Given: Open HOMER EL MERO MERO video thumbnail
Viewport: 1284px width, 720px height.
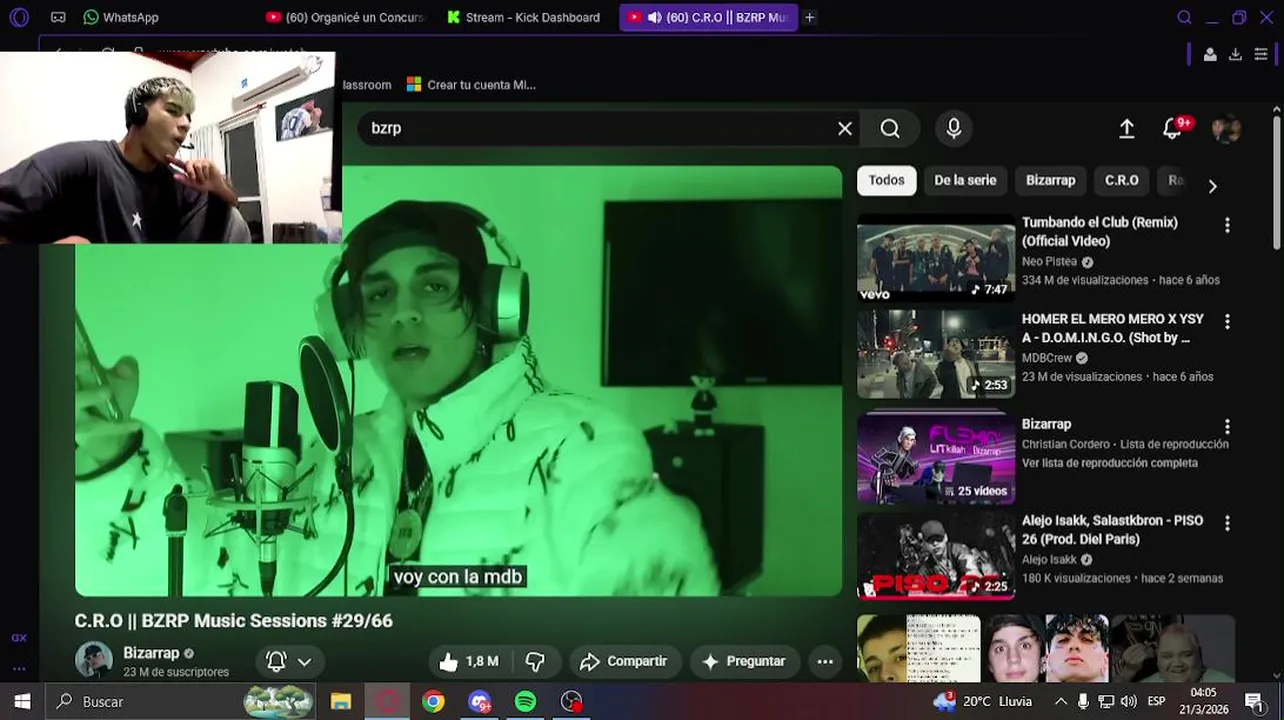Looking at the screenshot, I should pos(936,354).
